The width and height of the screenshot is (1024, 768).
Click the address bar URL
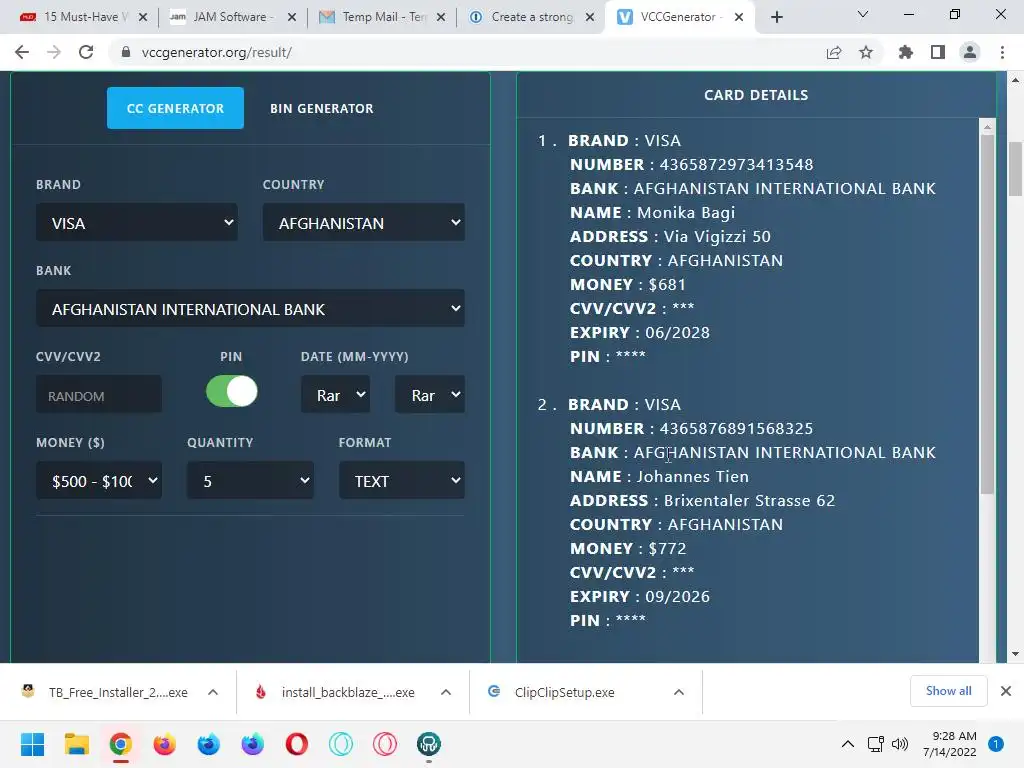point(216,52)
